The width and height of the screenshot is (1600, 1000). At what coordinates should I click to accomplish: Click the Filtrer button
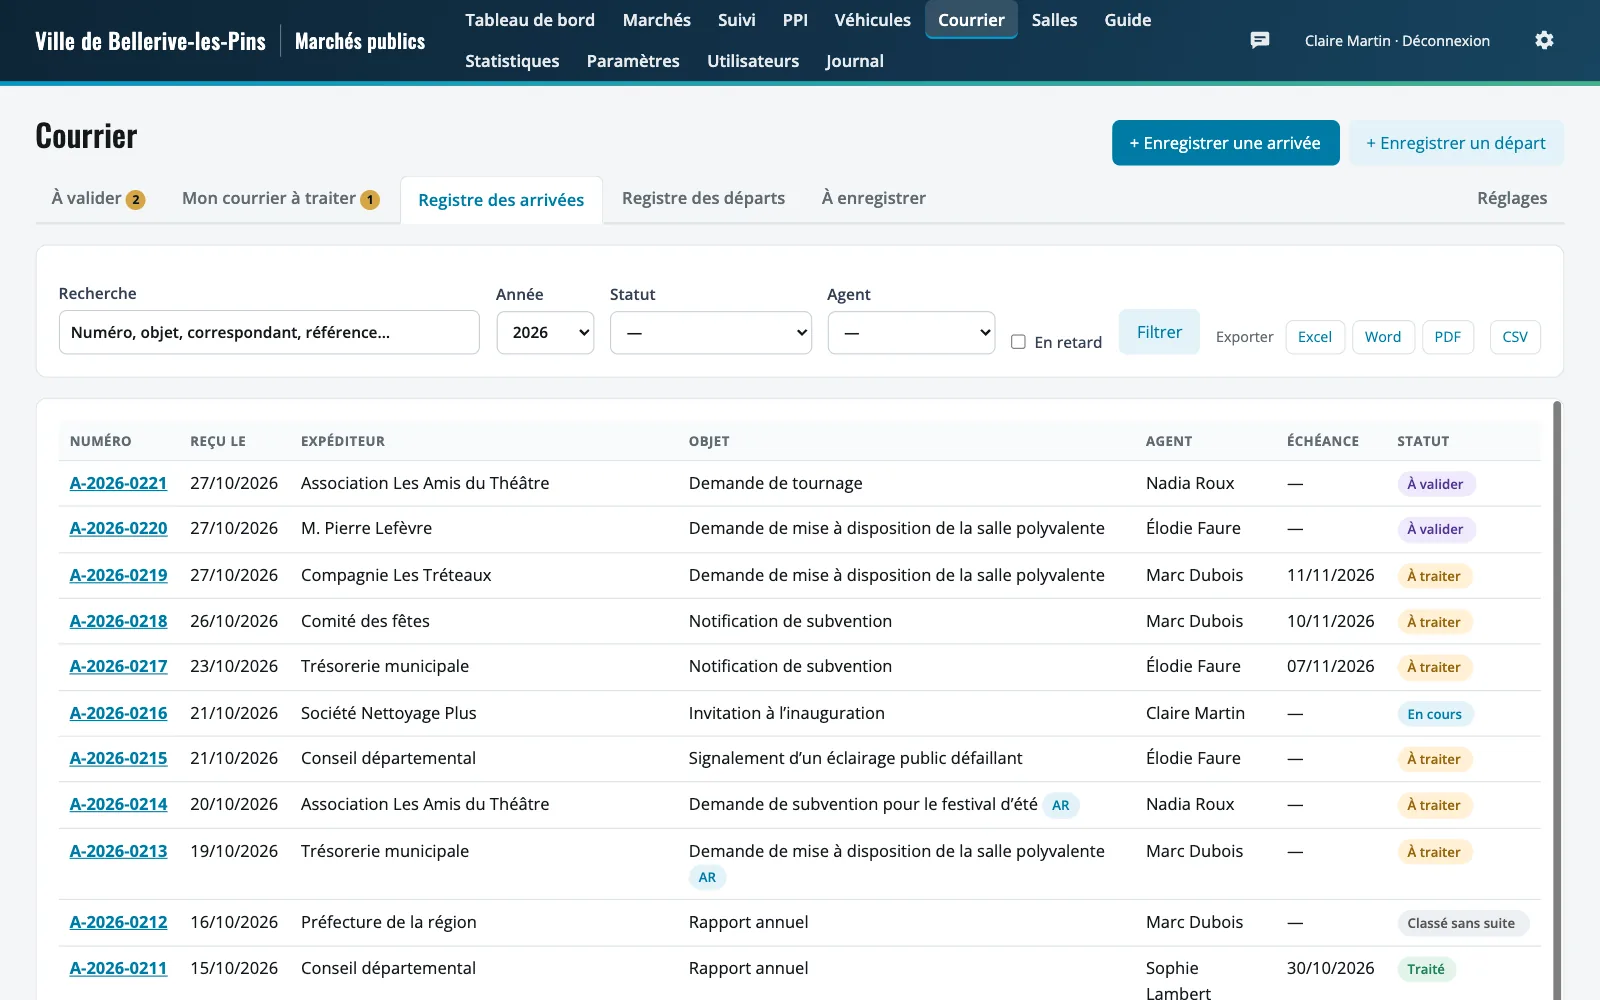[x=1159, y=332]
